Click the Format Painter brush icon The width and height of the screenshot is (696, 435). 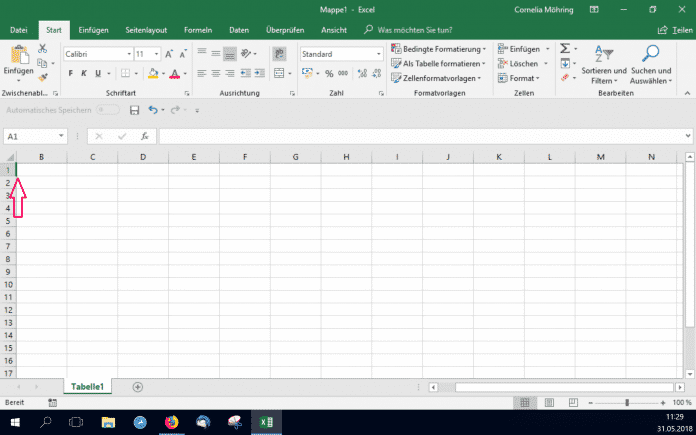[42, 77]
